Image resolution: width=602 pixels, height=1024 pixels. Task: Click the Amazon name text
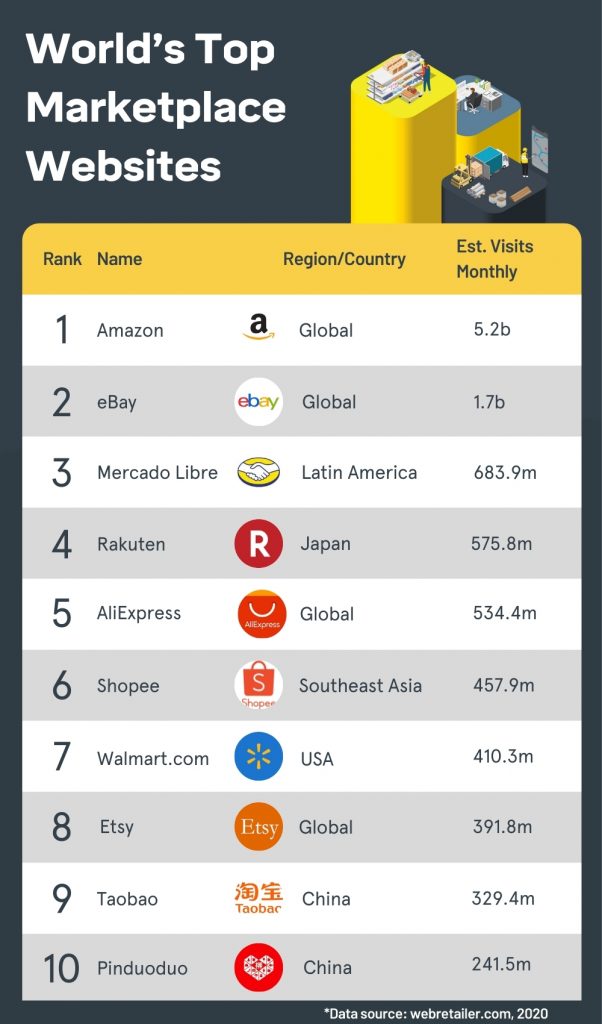point(130,330)
